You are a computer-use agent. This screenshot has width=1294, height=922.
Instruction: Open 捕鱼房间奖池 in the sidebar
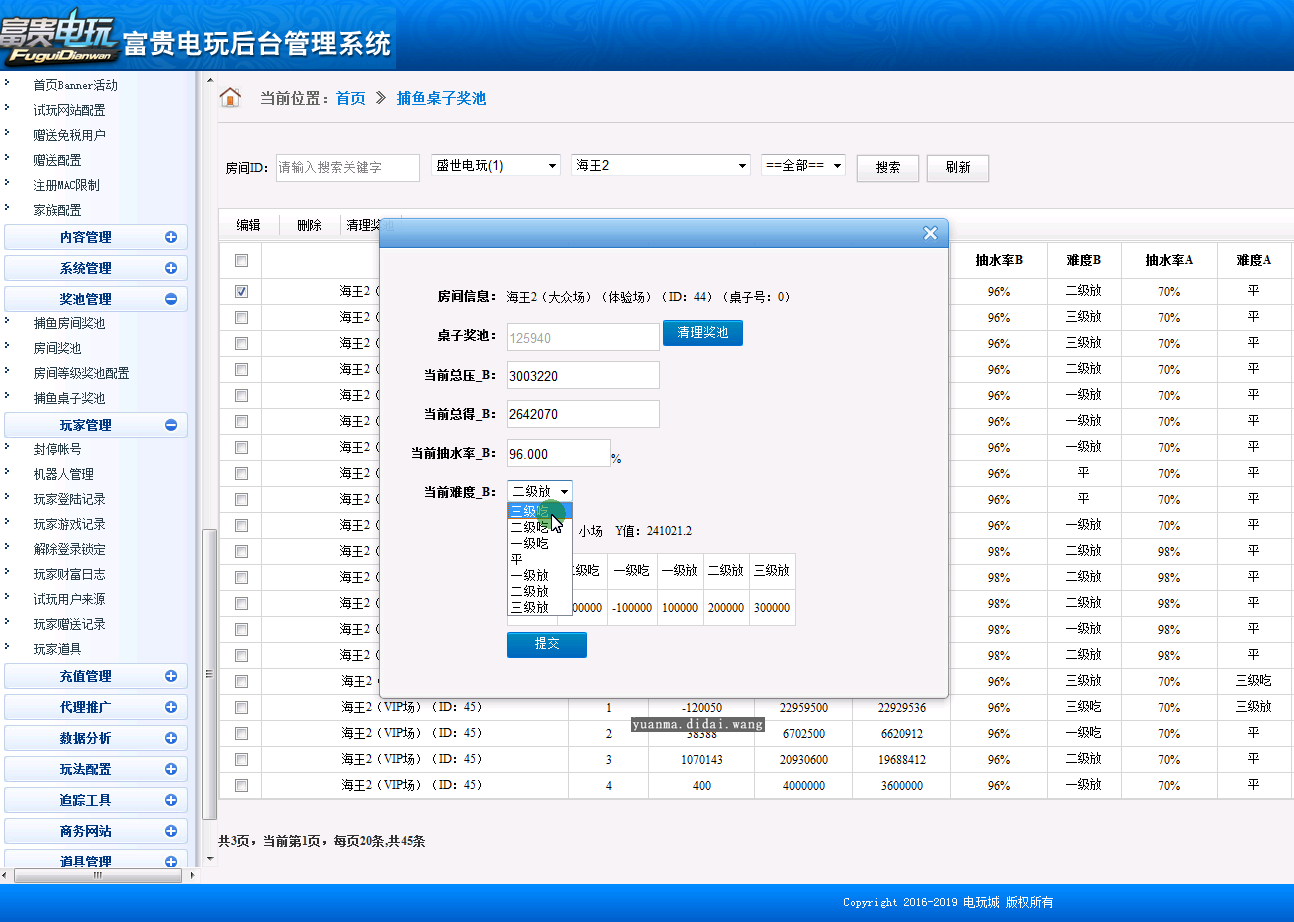point(69,323)
